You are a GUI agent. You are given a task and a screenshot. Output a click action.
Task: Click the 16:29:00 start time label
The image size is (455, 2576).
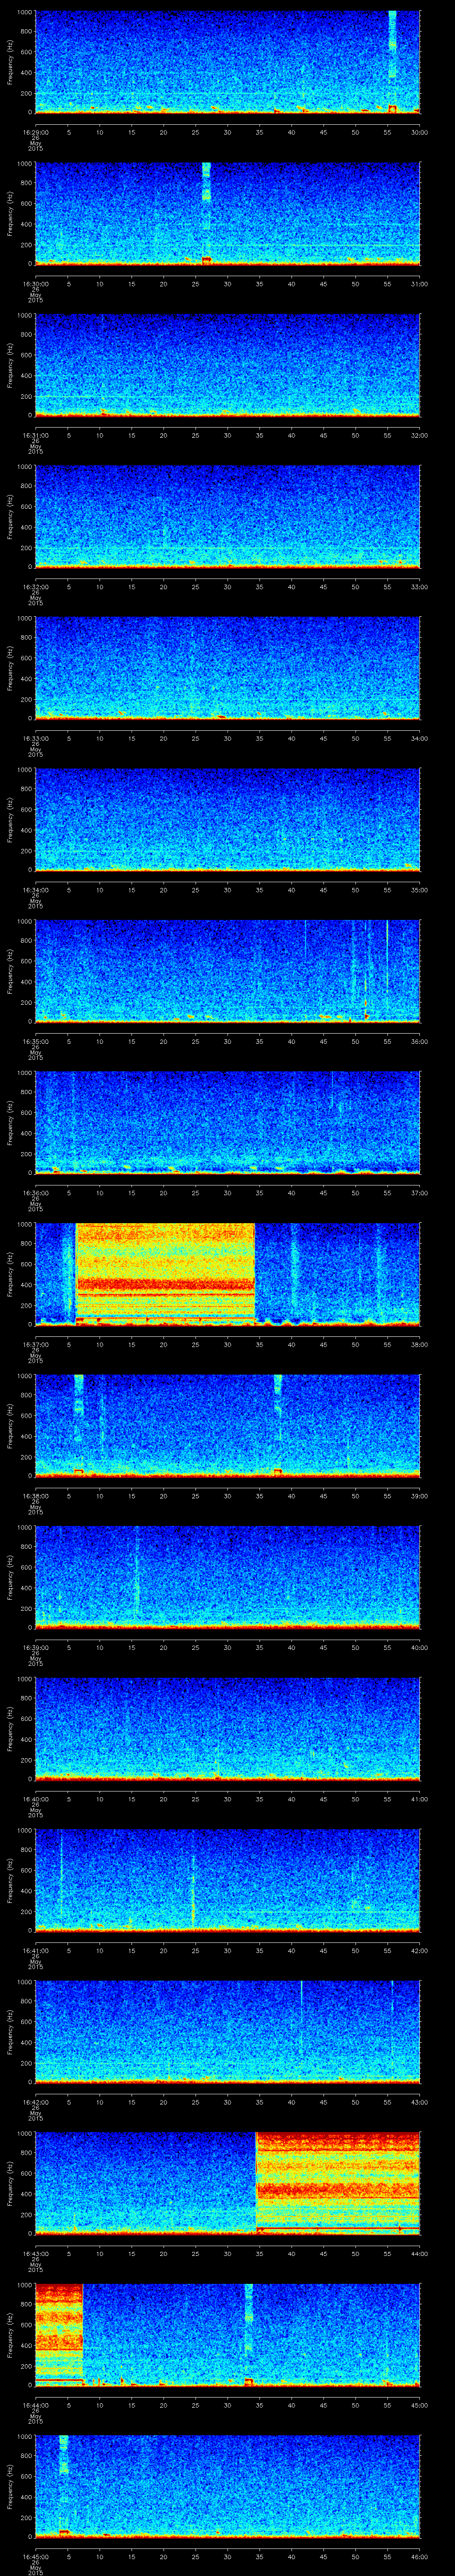click(x=35, y=132)
